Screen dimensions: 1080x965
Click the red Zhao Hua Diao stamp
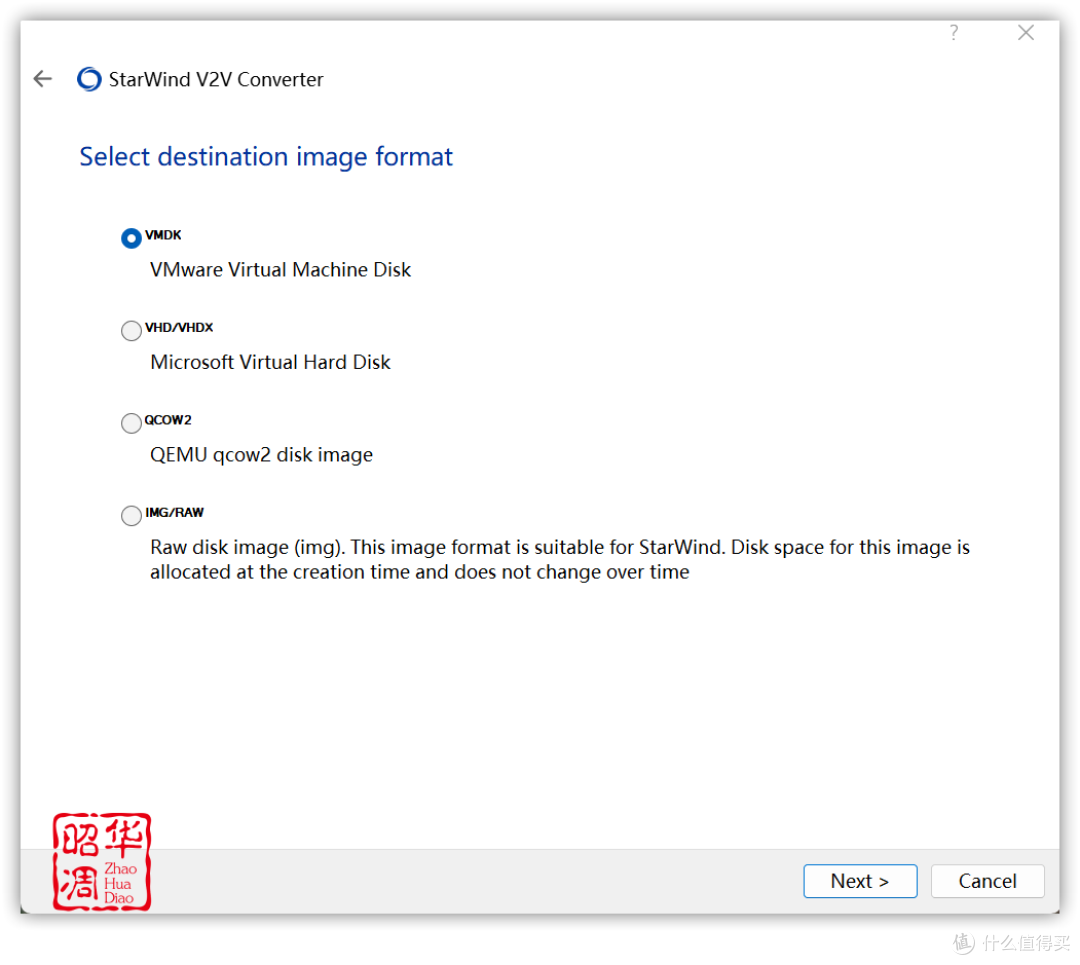[101, 861]
